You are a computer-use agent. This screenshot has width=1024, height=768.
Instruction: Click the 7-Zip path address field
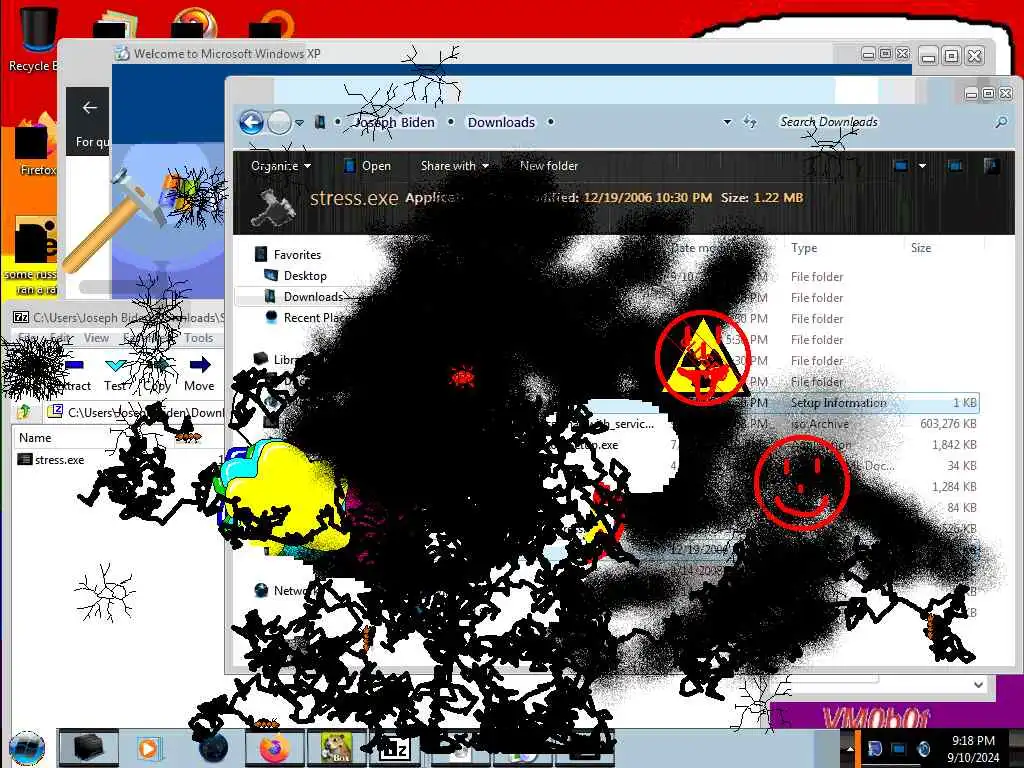pos(135,412)
